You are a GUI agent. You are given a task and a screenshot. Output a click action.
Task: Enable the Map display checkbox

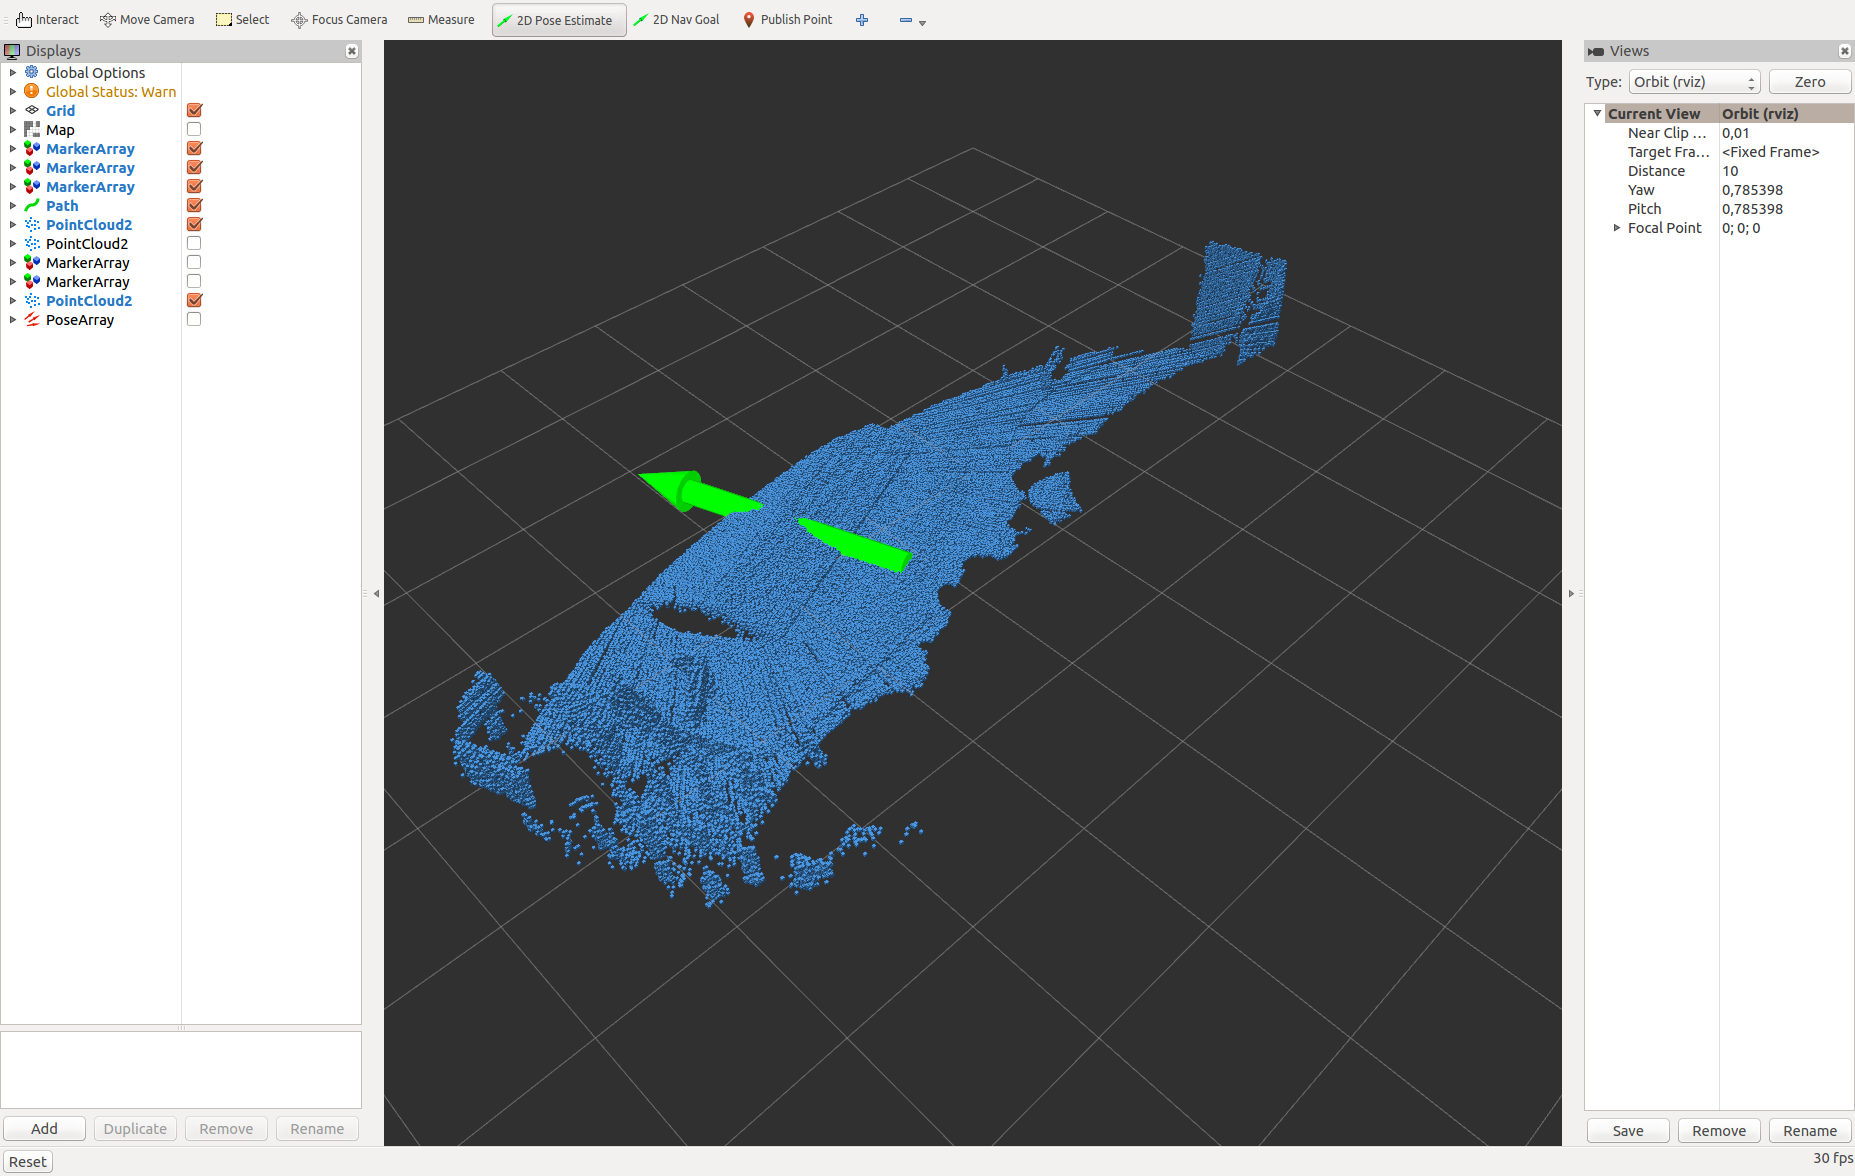click(194, 129)
